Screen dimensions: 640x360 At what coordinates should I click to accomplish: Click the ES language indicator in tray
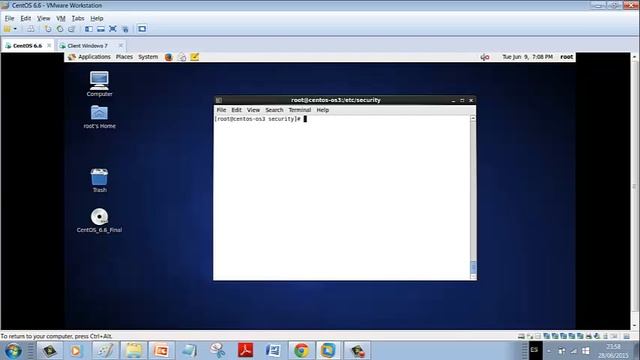tap(534, 350)
